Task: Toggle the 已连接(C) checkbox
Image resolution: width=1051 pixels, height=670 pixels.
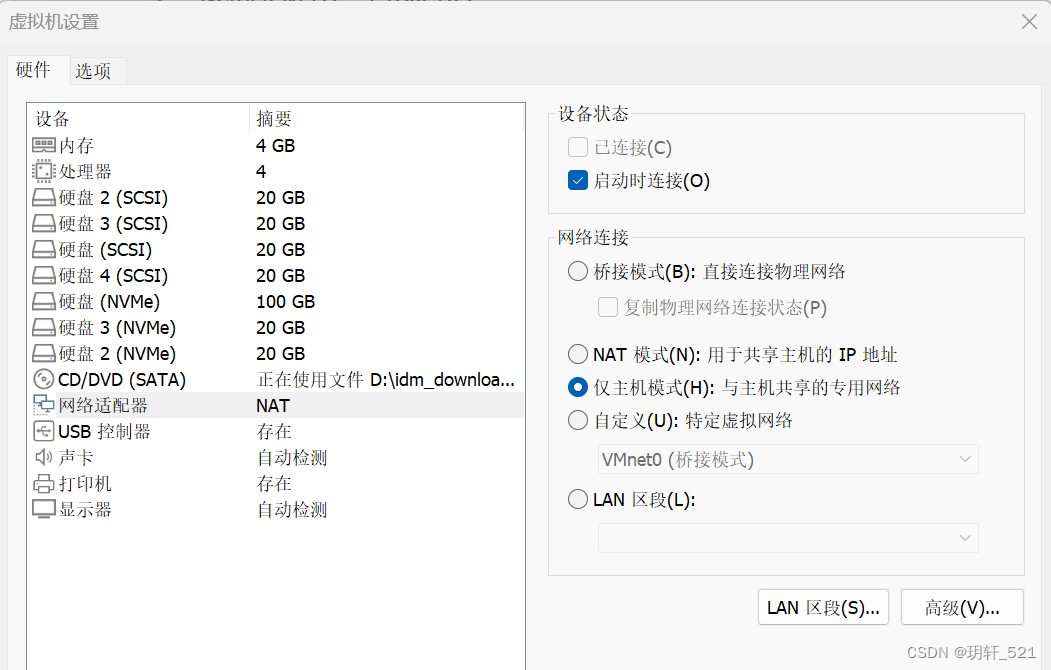Action: coord(578,147)
